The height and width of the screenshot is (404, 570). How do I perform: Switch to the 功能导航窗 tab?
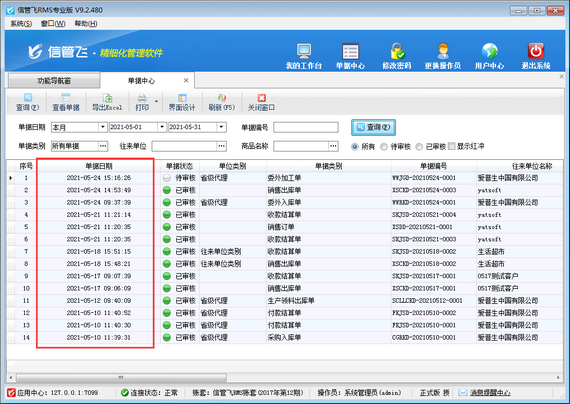(54, 81)
